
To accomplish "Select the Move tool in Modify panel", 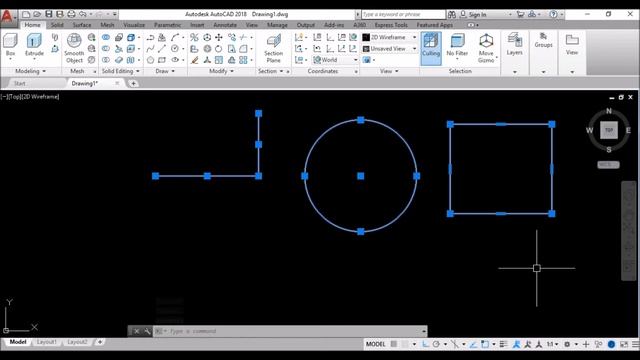I will tap(219, 38).
